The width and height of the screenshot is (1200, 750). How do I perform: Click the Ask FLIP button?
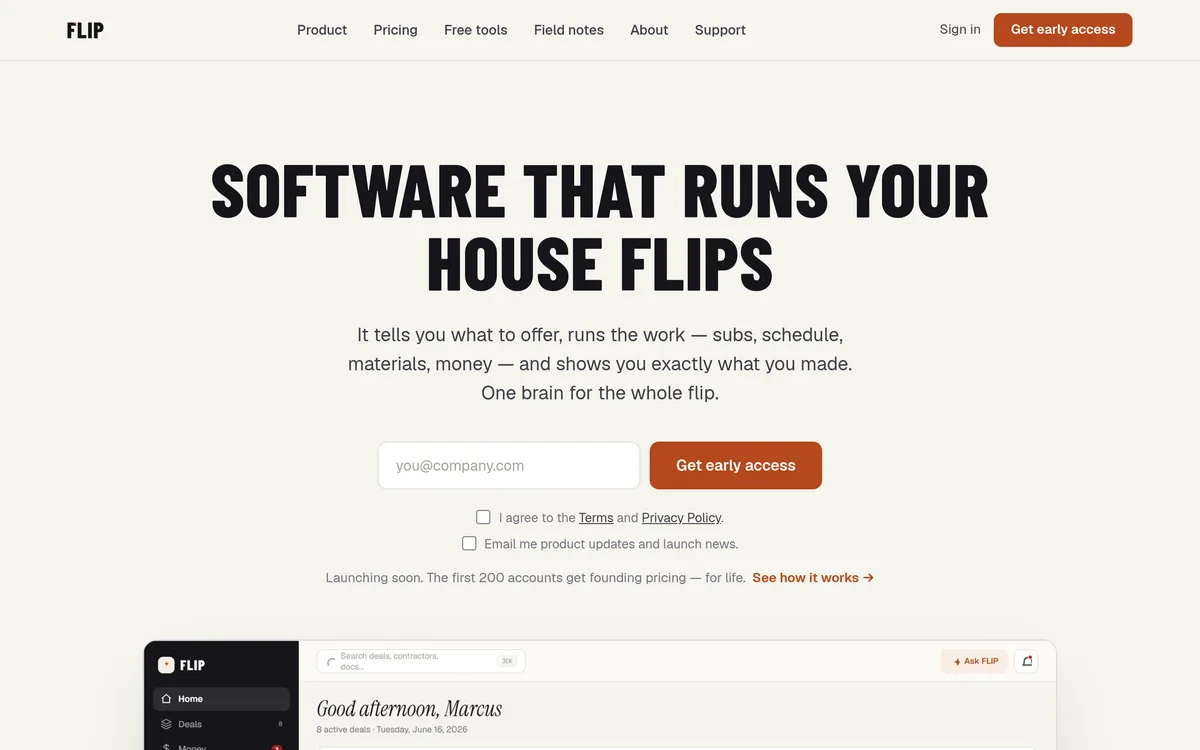[x=974, y=661]
